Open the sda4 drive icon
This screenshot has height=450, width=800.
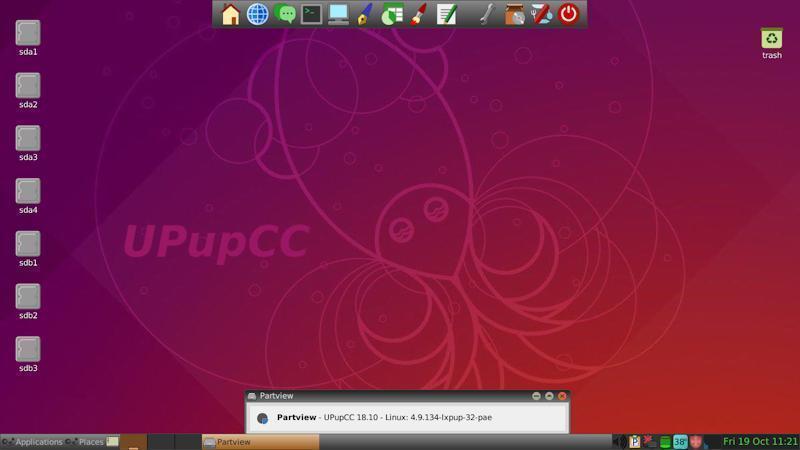pos(28,191)
